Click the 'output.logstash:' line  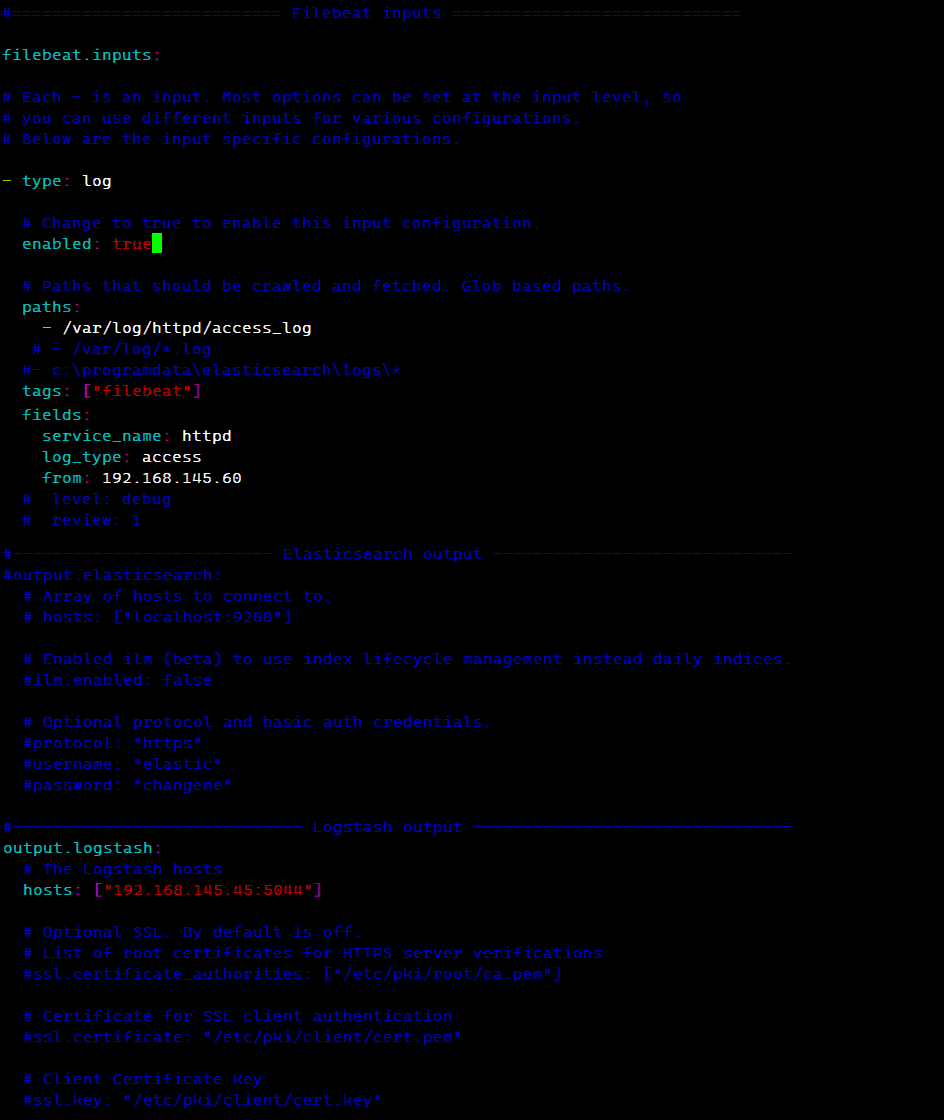click(82, 848)
